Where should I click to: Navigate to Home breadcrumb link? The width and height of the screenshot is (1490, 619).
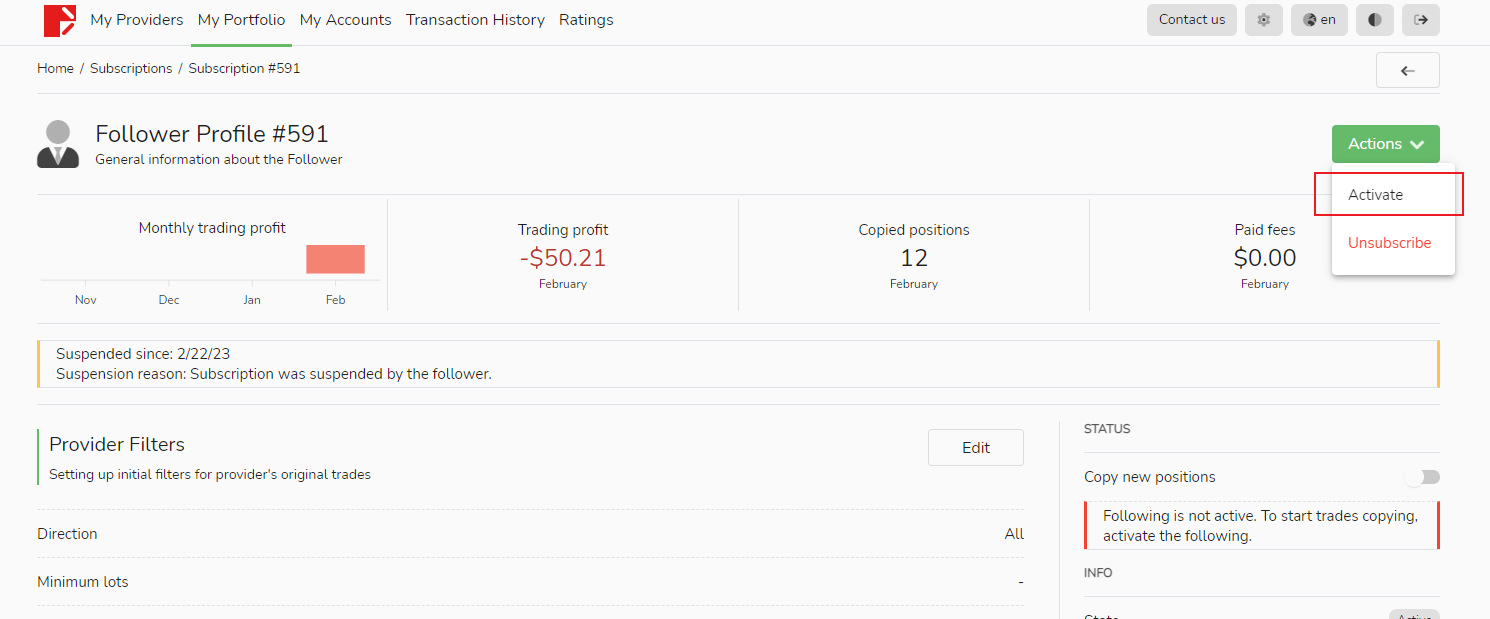coord(55,69)
